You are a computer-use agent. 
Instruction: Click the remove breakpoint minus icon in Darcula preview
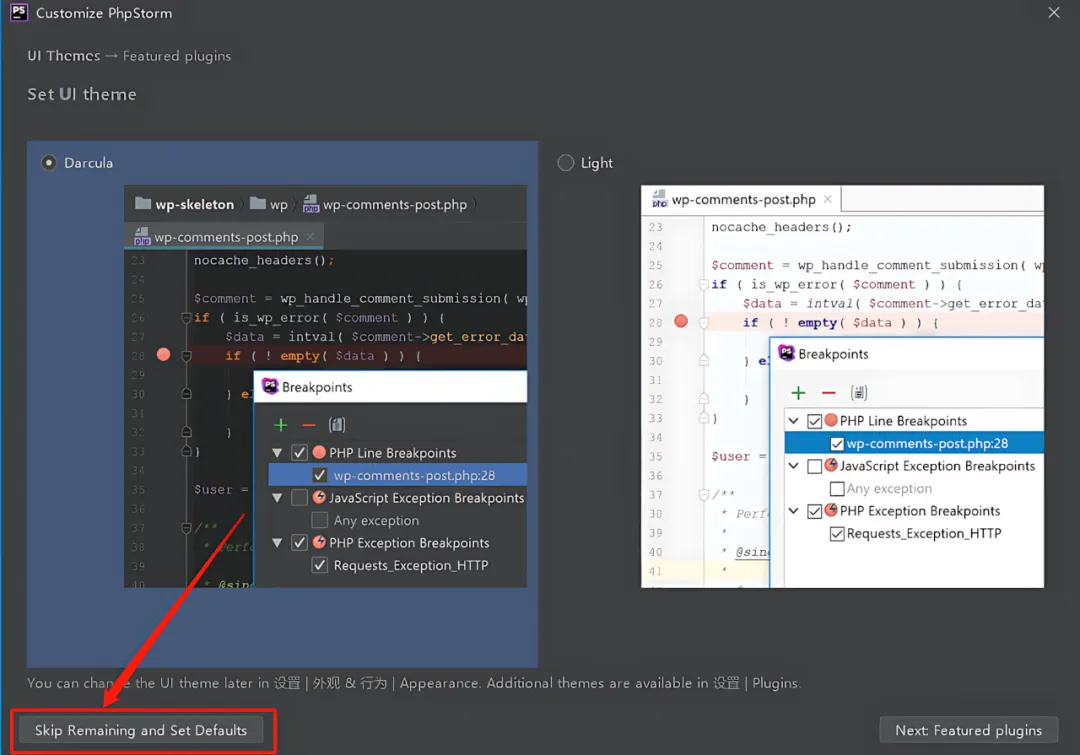click(309, 425)
